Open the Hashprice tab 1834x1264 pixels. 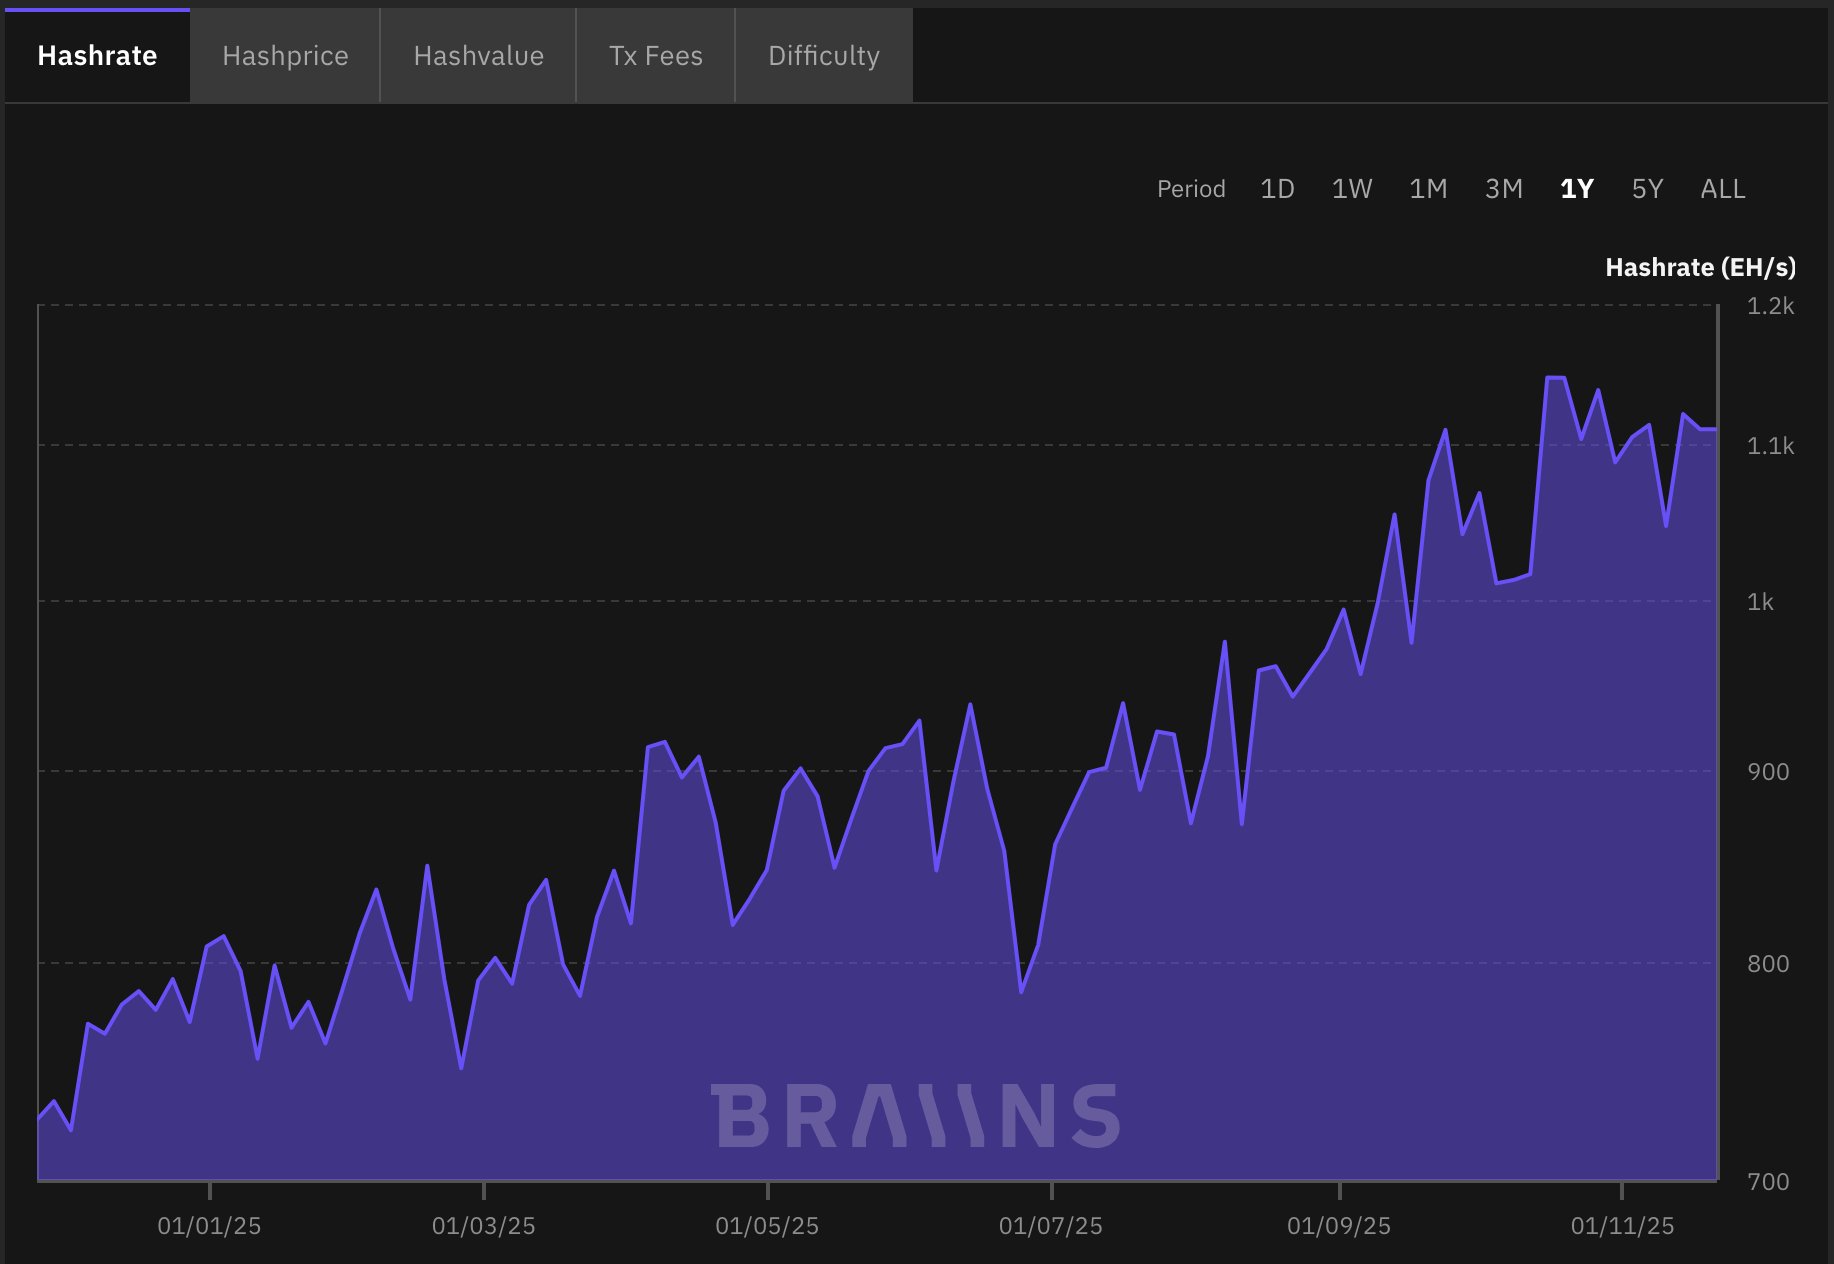(x=285, y=55)
